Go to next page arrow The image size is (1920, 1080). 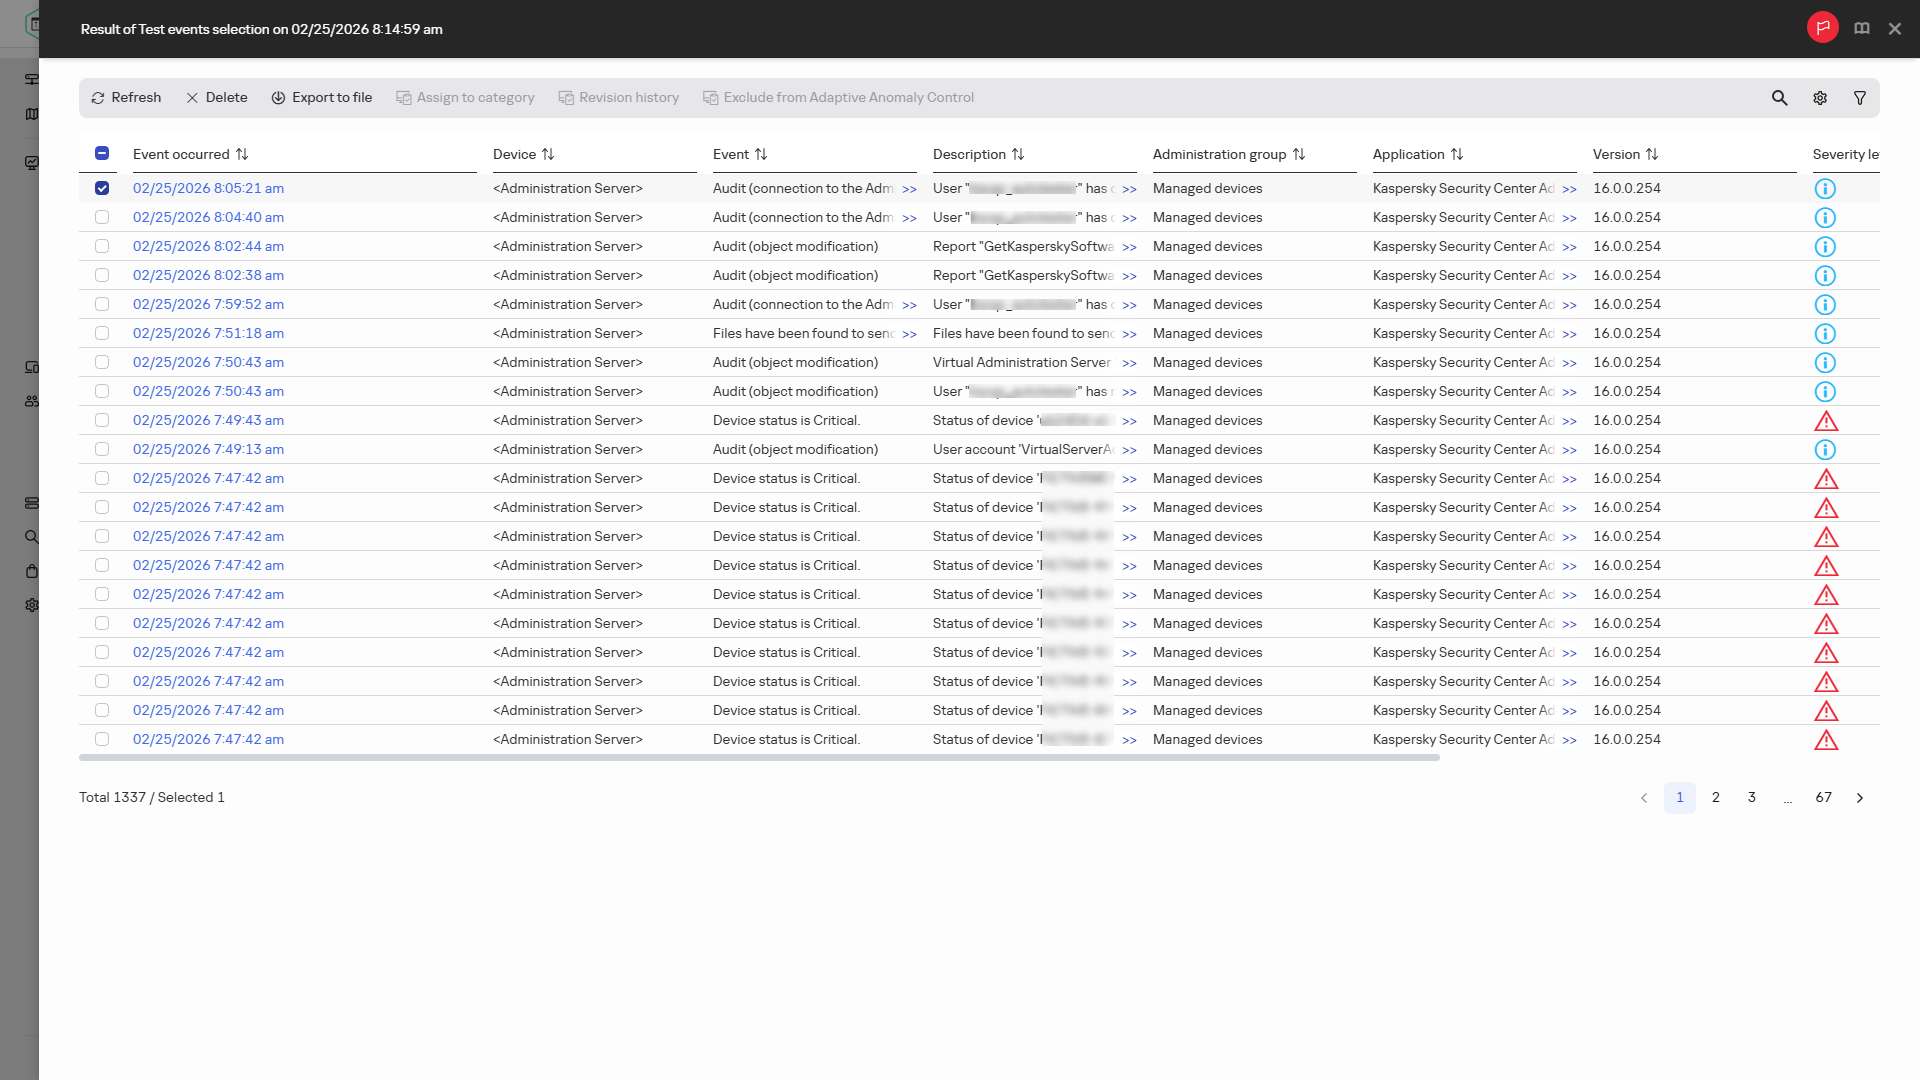(x=1860, y=798)
